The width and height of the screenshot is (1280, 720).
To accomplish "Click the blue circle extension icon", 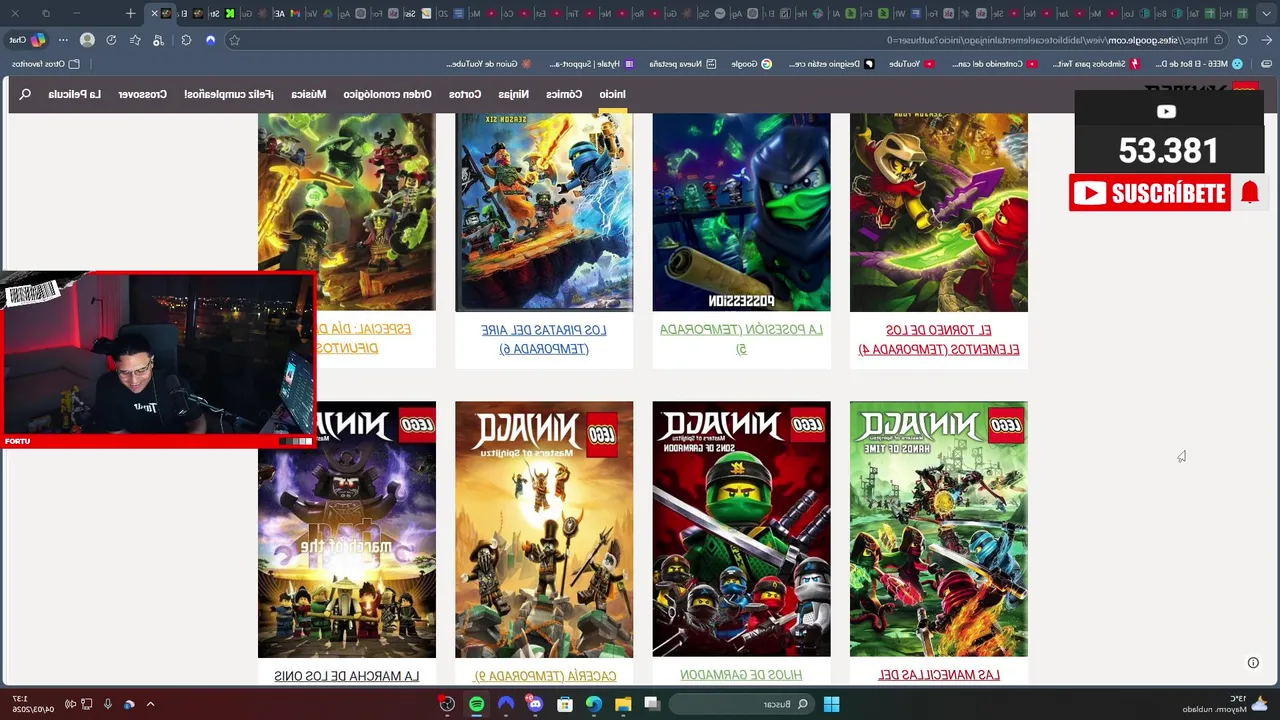I will 210,40.
